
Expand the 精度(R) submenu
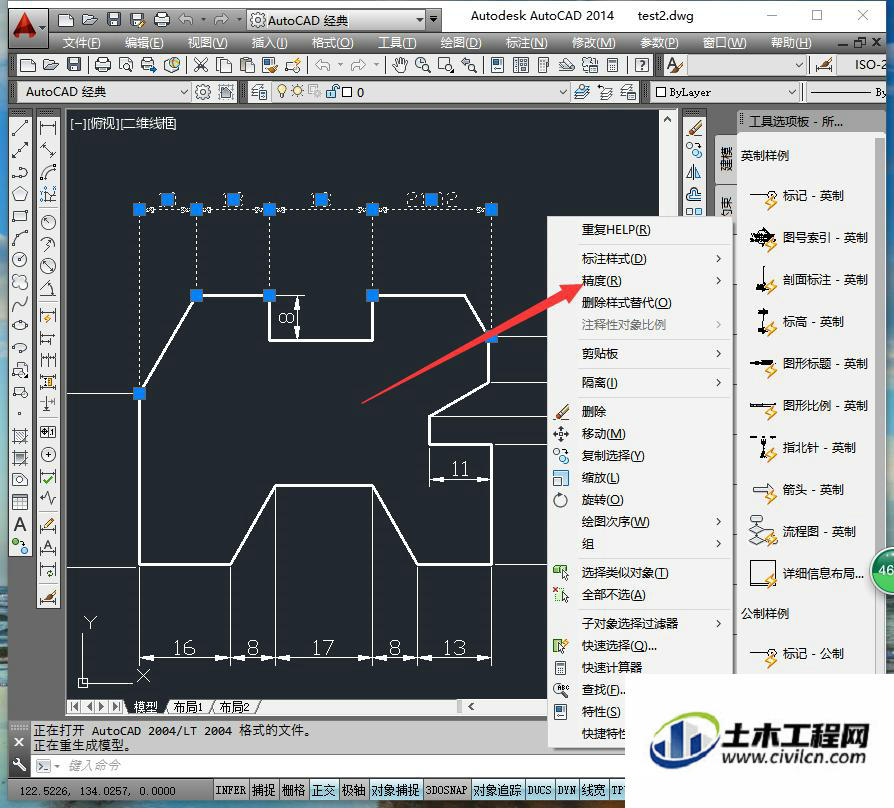click(640, 281)
